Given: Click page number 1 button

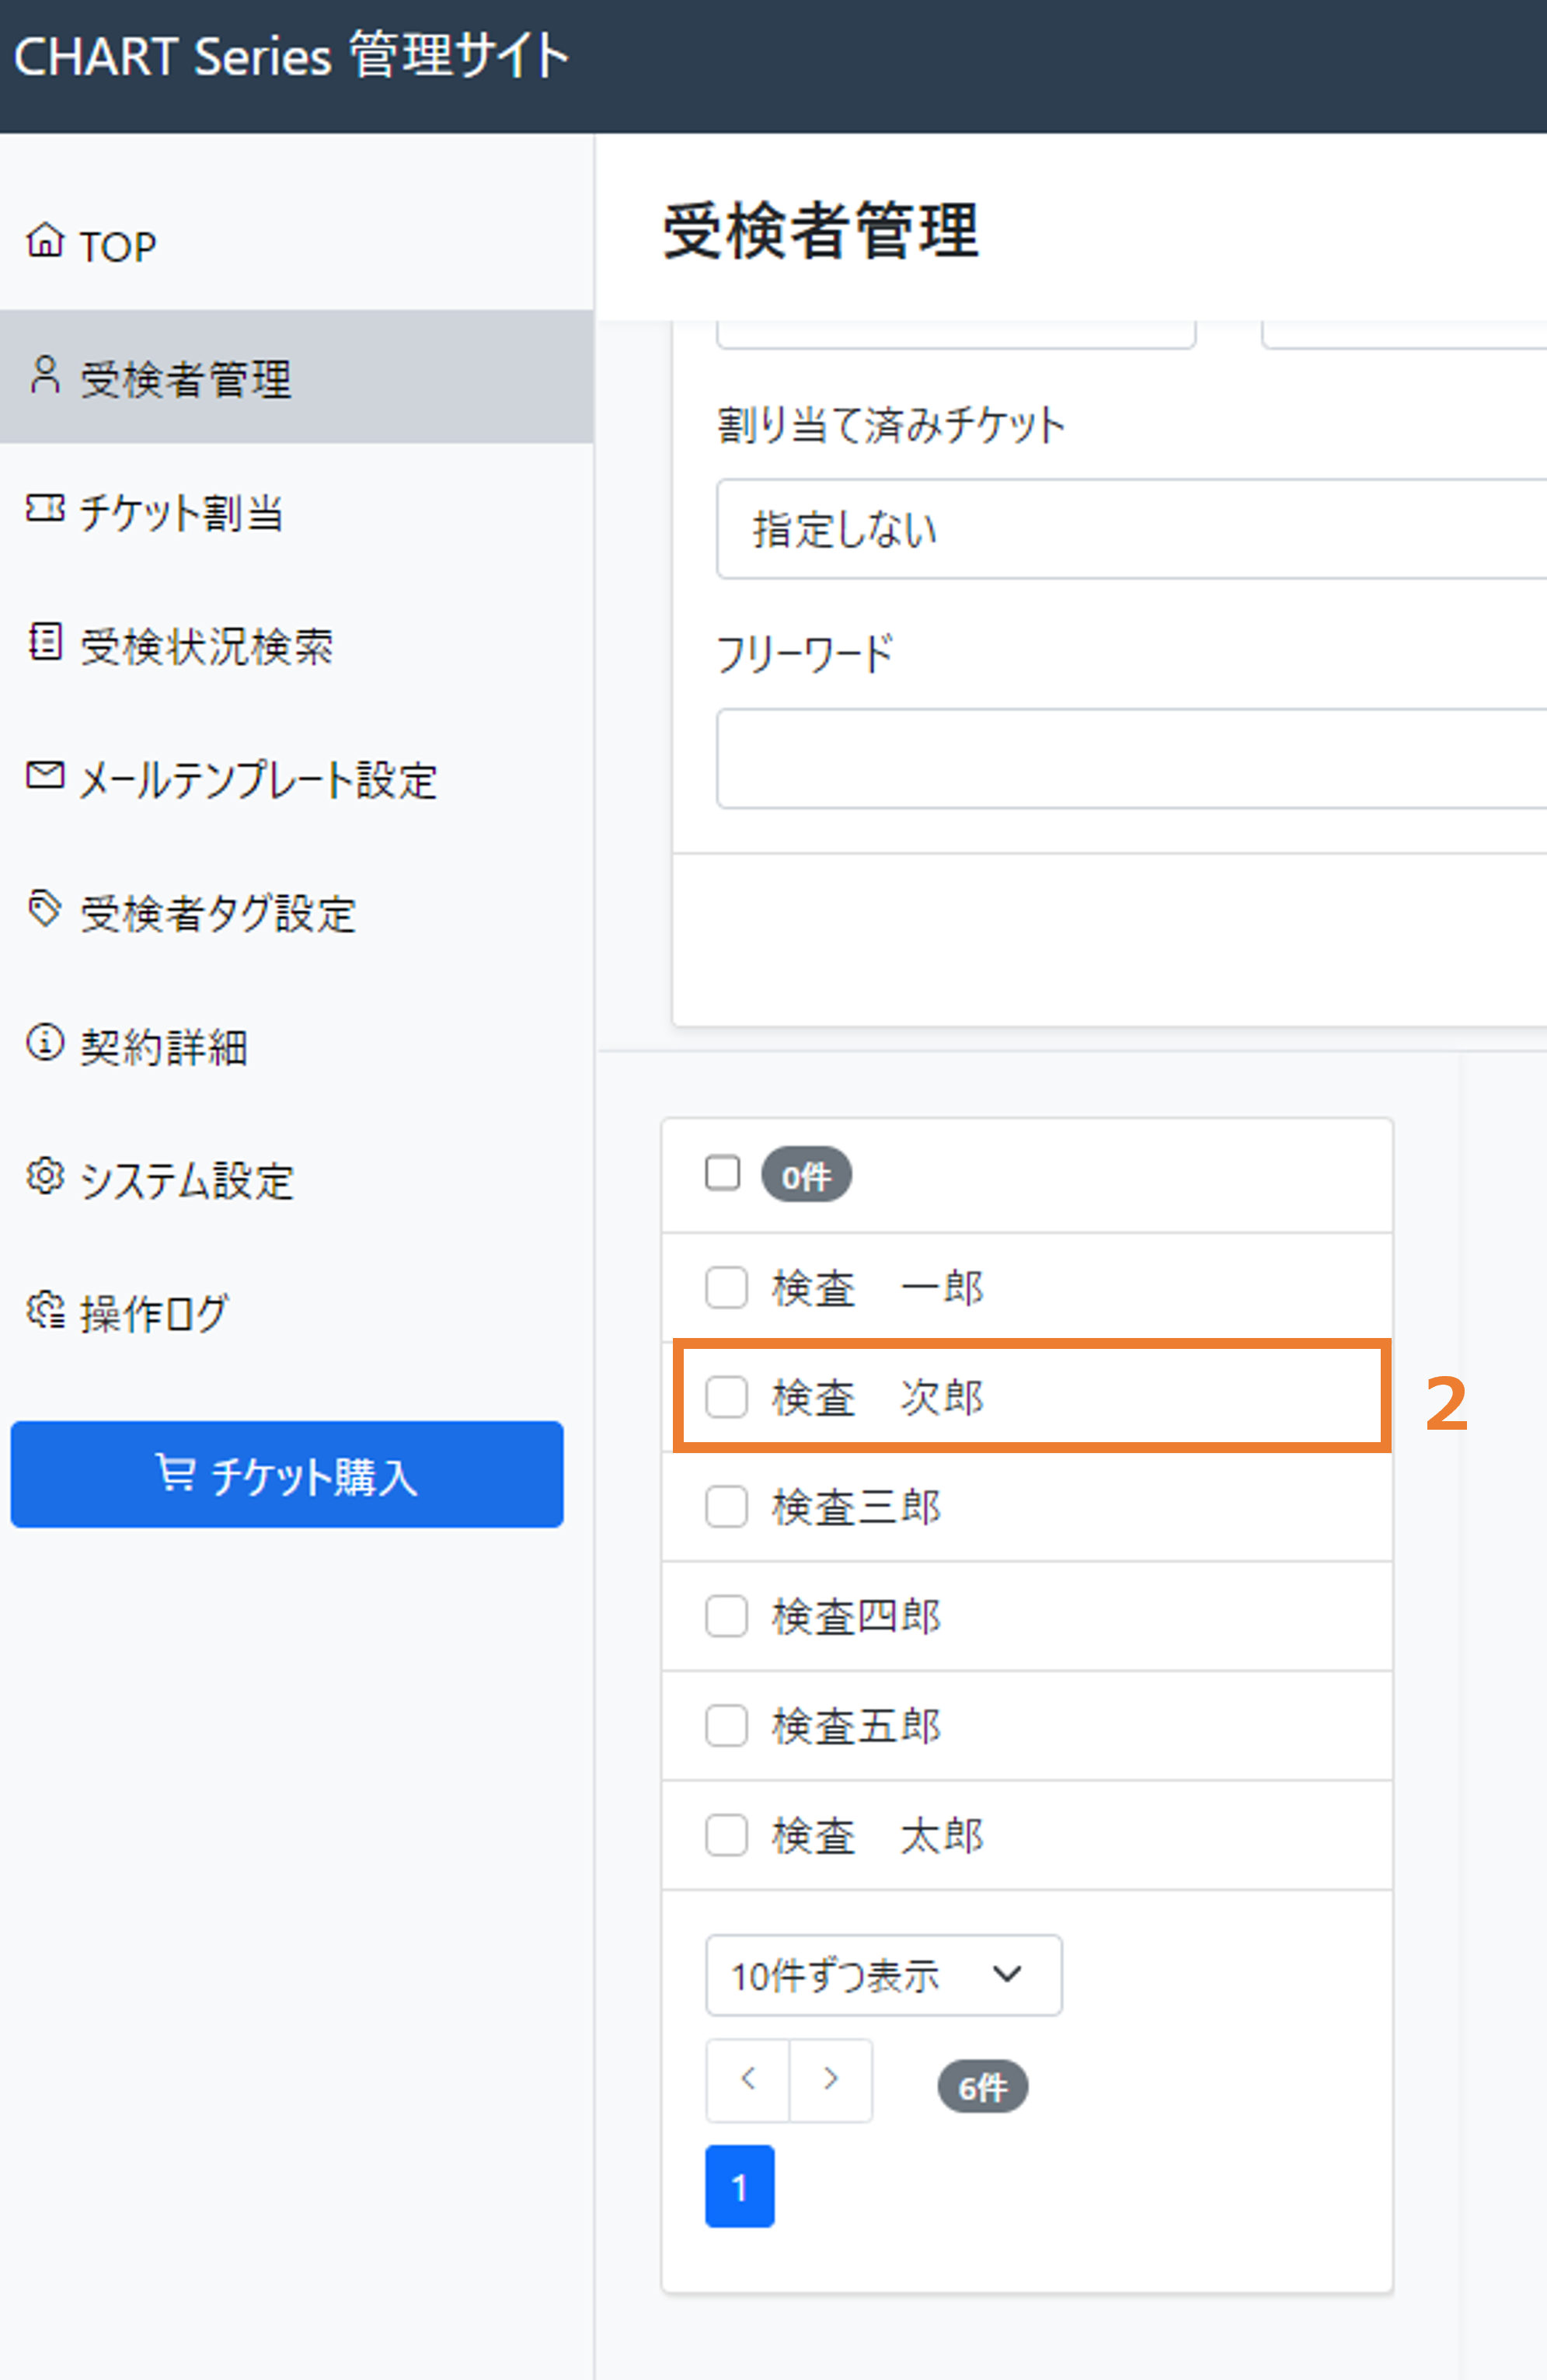Looking at the screenshot, I should pos(740,2186).
